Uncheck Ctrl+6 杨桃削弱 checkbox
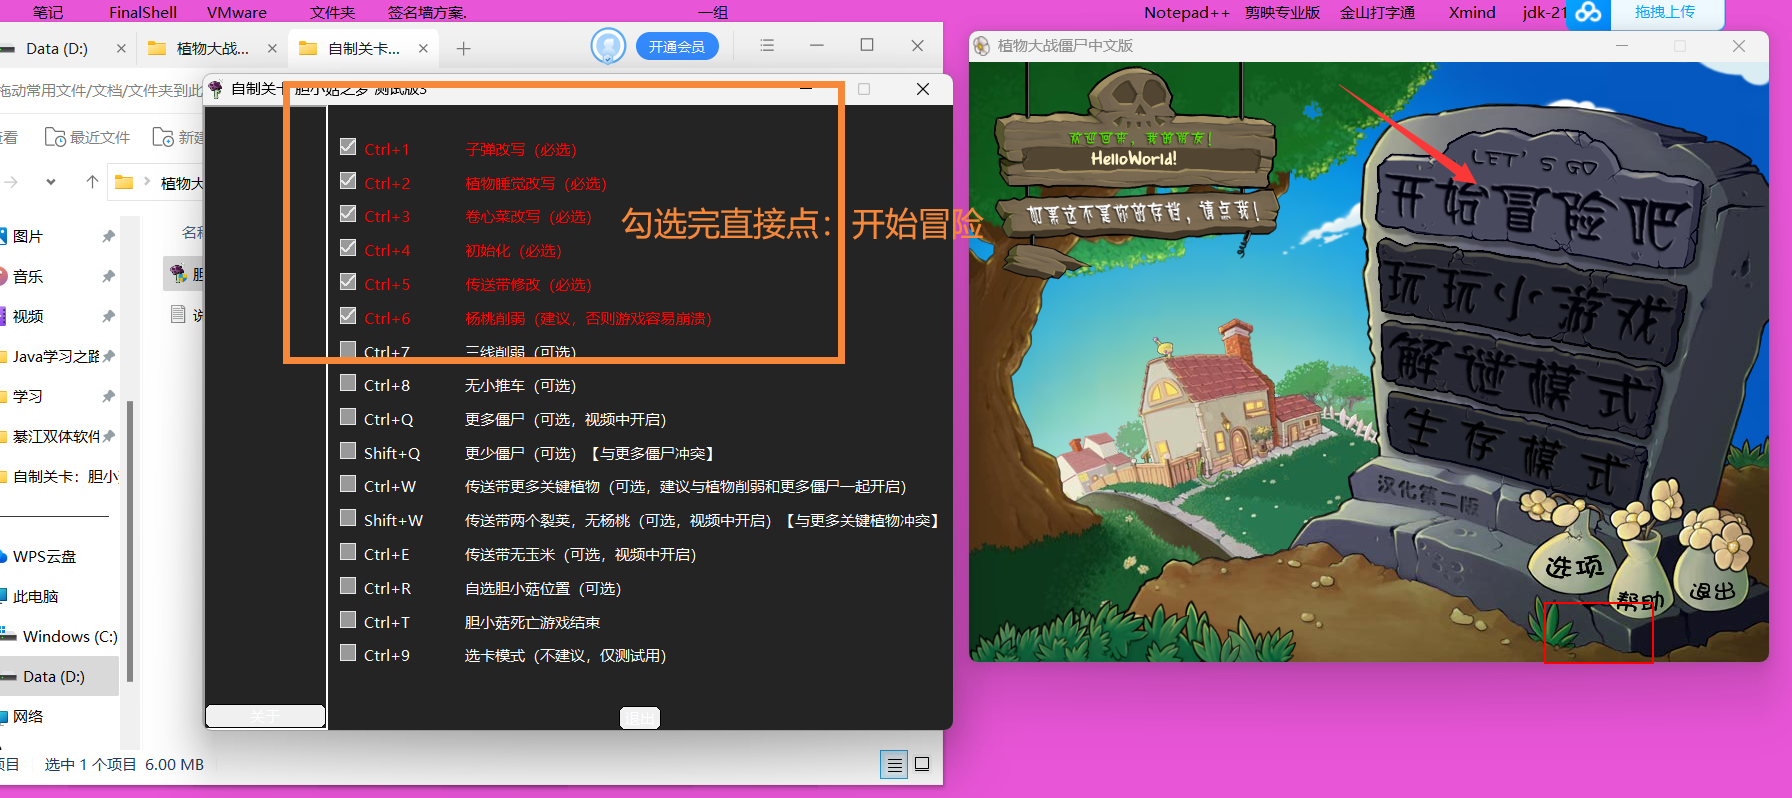Screen dimensions: 1792x798 (348, 316)
